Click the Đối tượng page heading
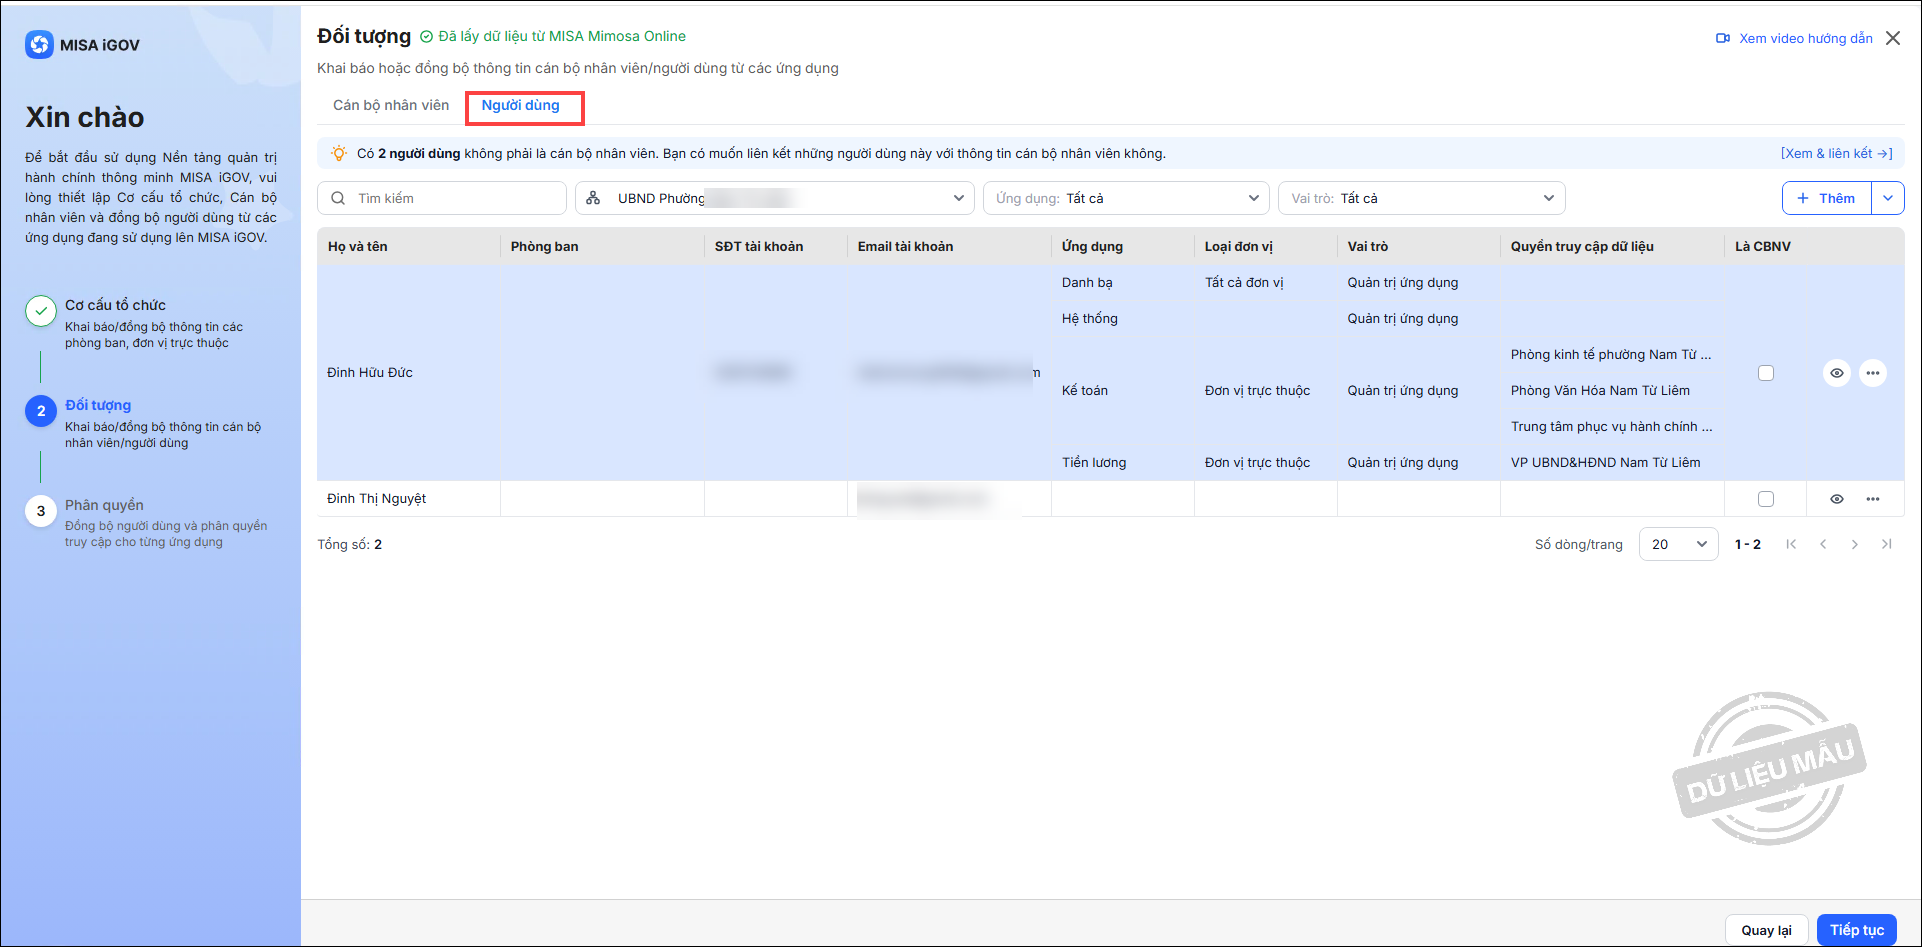The width and height of the screenshot is (1922, 947). [364, 37]
